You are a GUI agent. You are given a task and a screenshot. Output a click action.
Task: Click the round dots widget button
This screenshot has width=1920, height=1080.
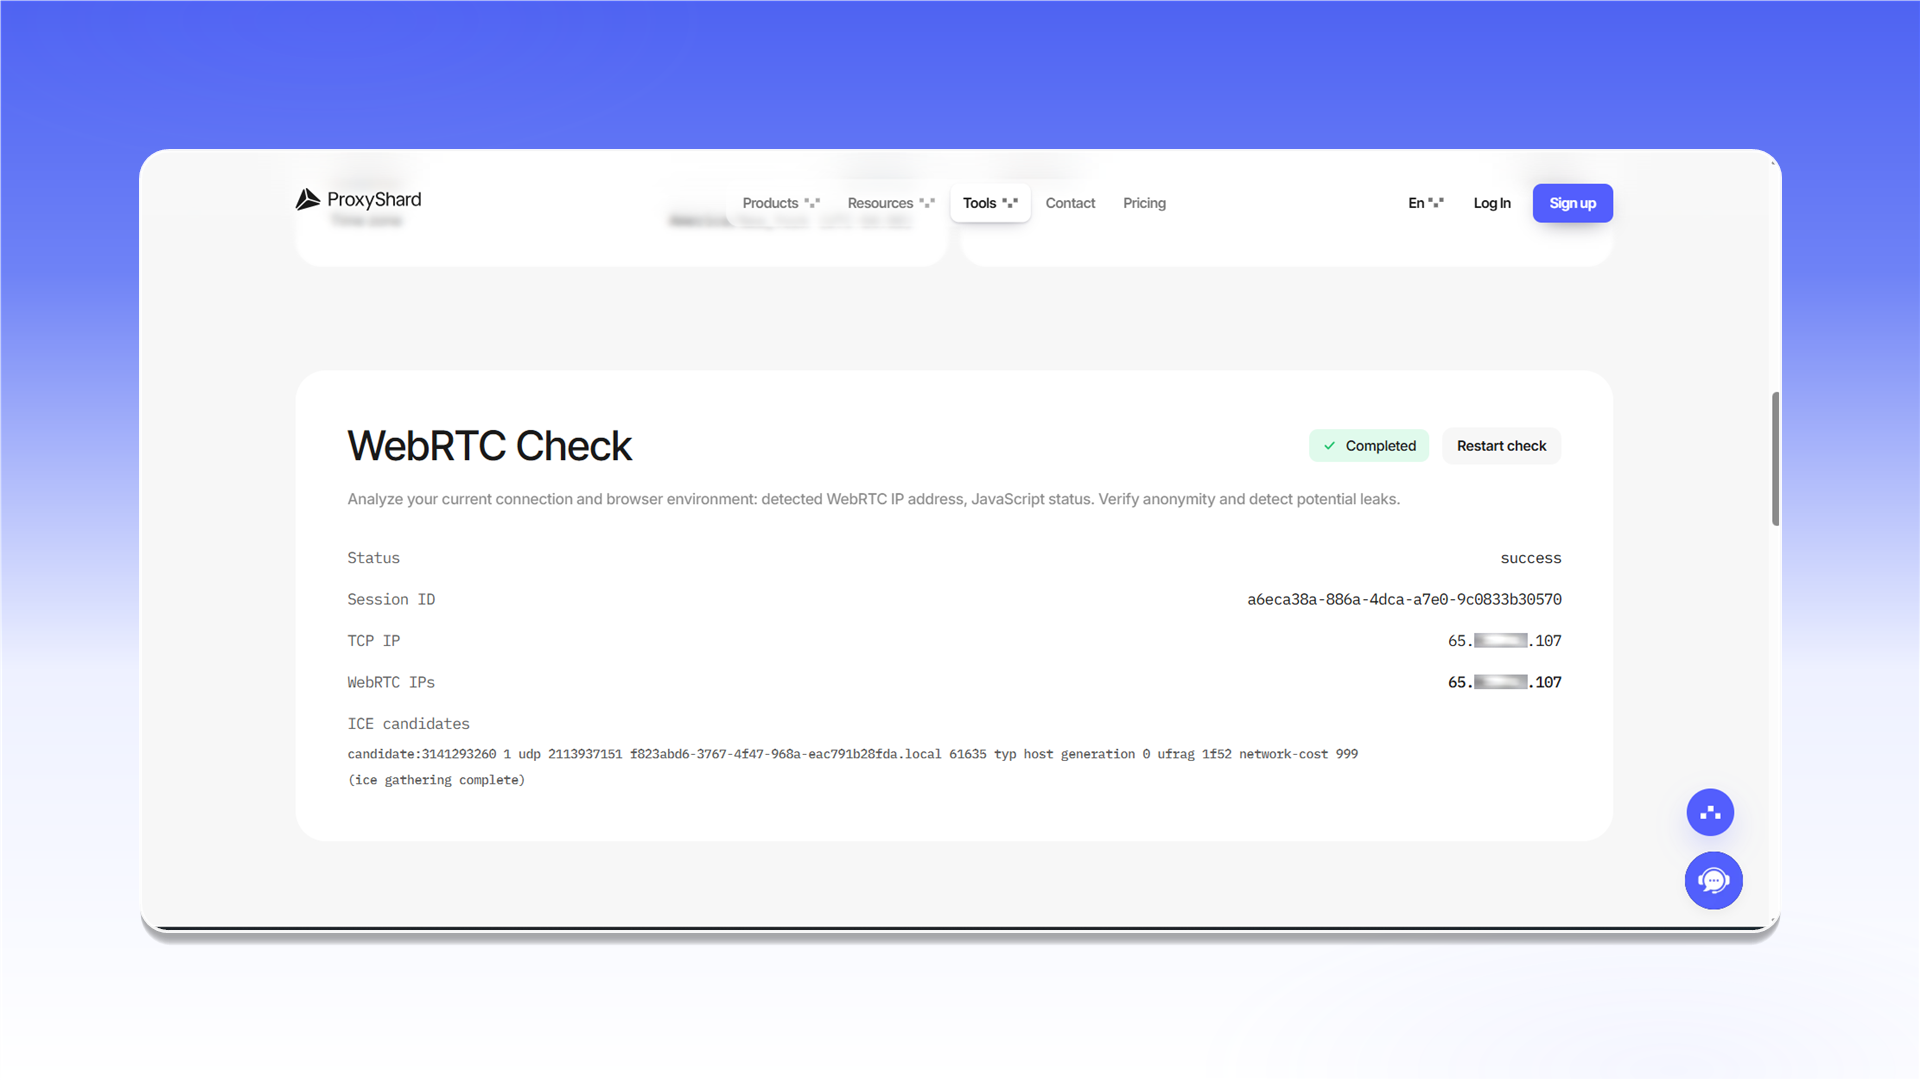point(1710,812)
